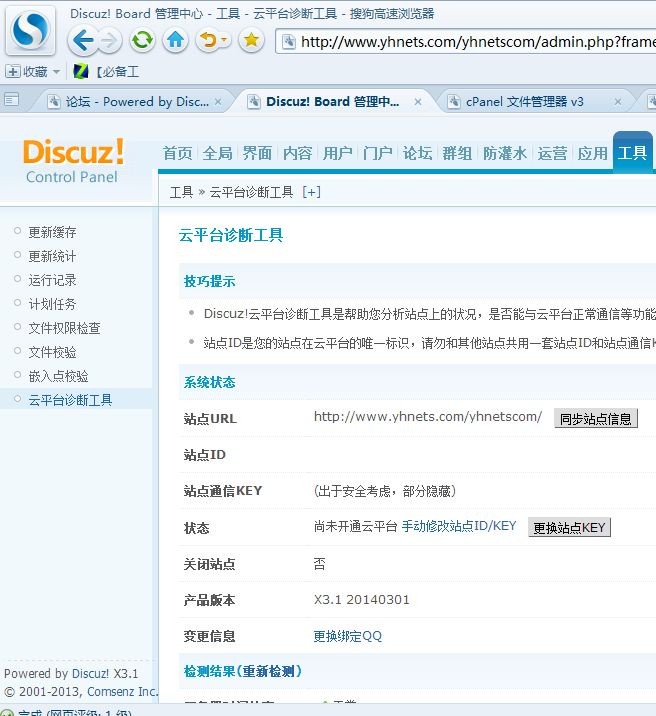
Task: Open the dropdown arrow beside the undo icon
Action: [224, 40]
